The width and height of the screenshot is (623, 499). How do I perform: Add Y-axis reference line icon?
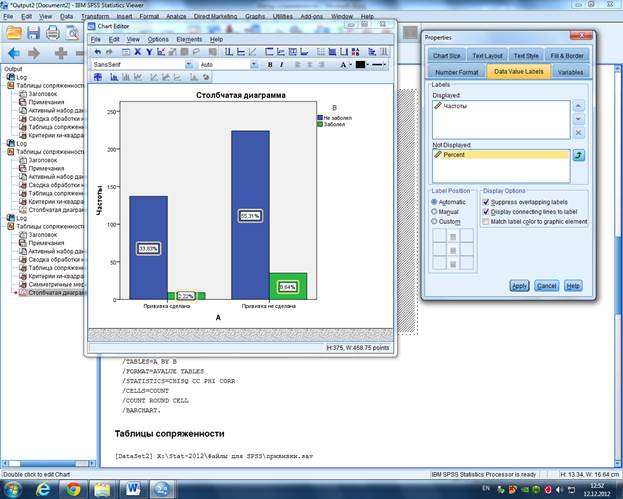241,52
